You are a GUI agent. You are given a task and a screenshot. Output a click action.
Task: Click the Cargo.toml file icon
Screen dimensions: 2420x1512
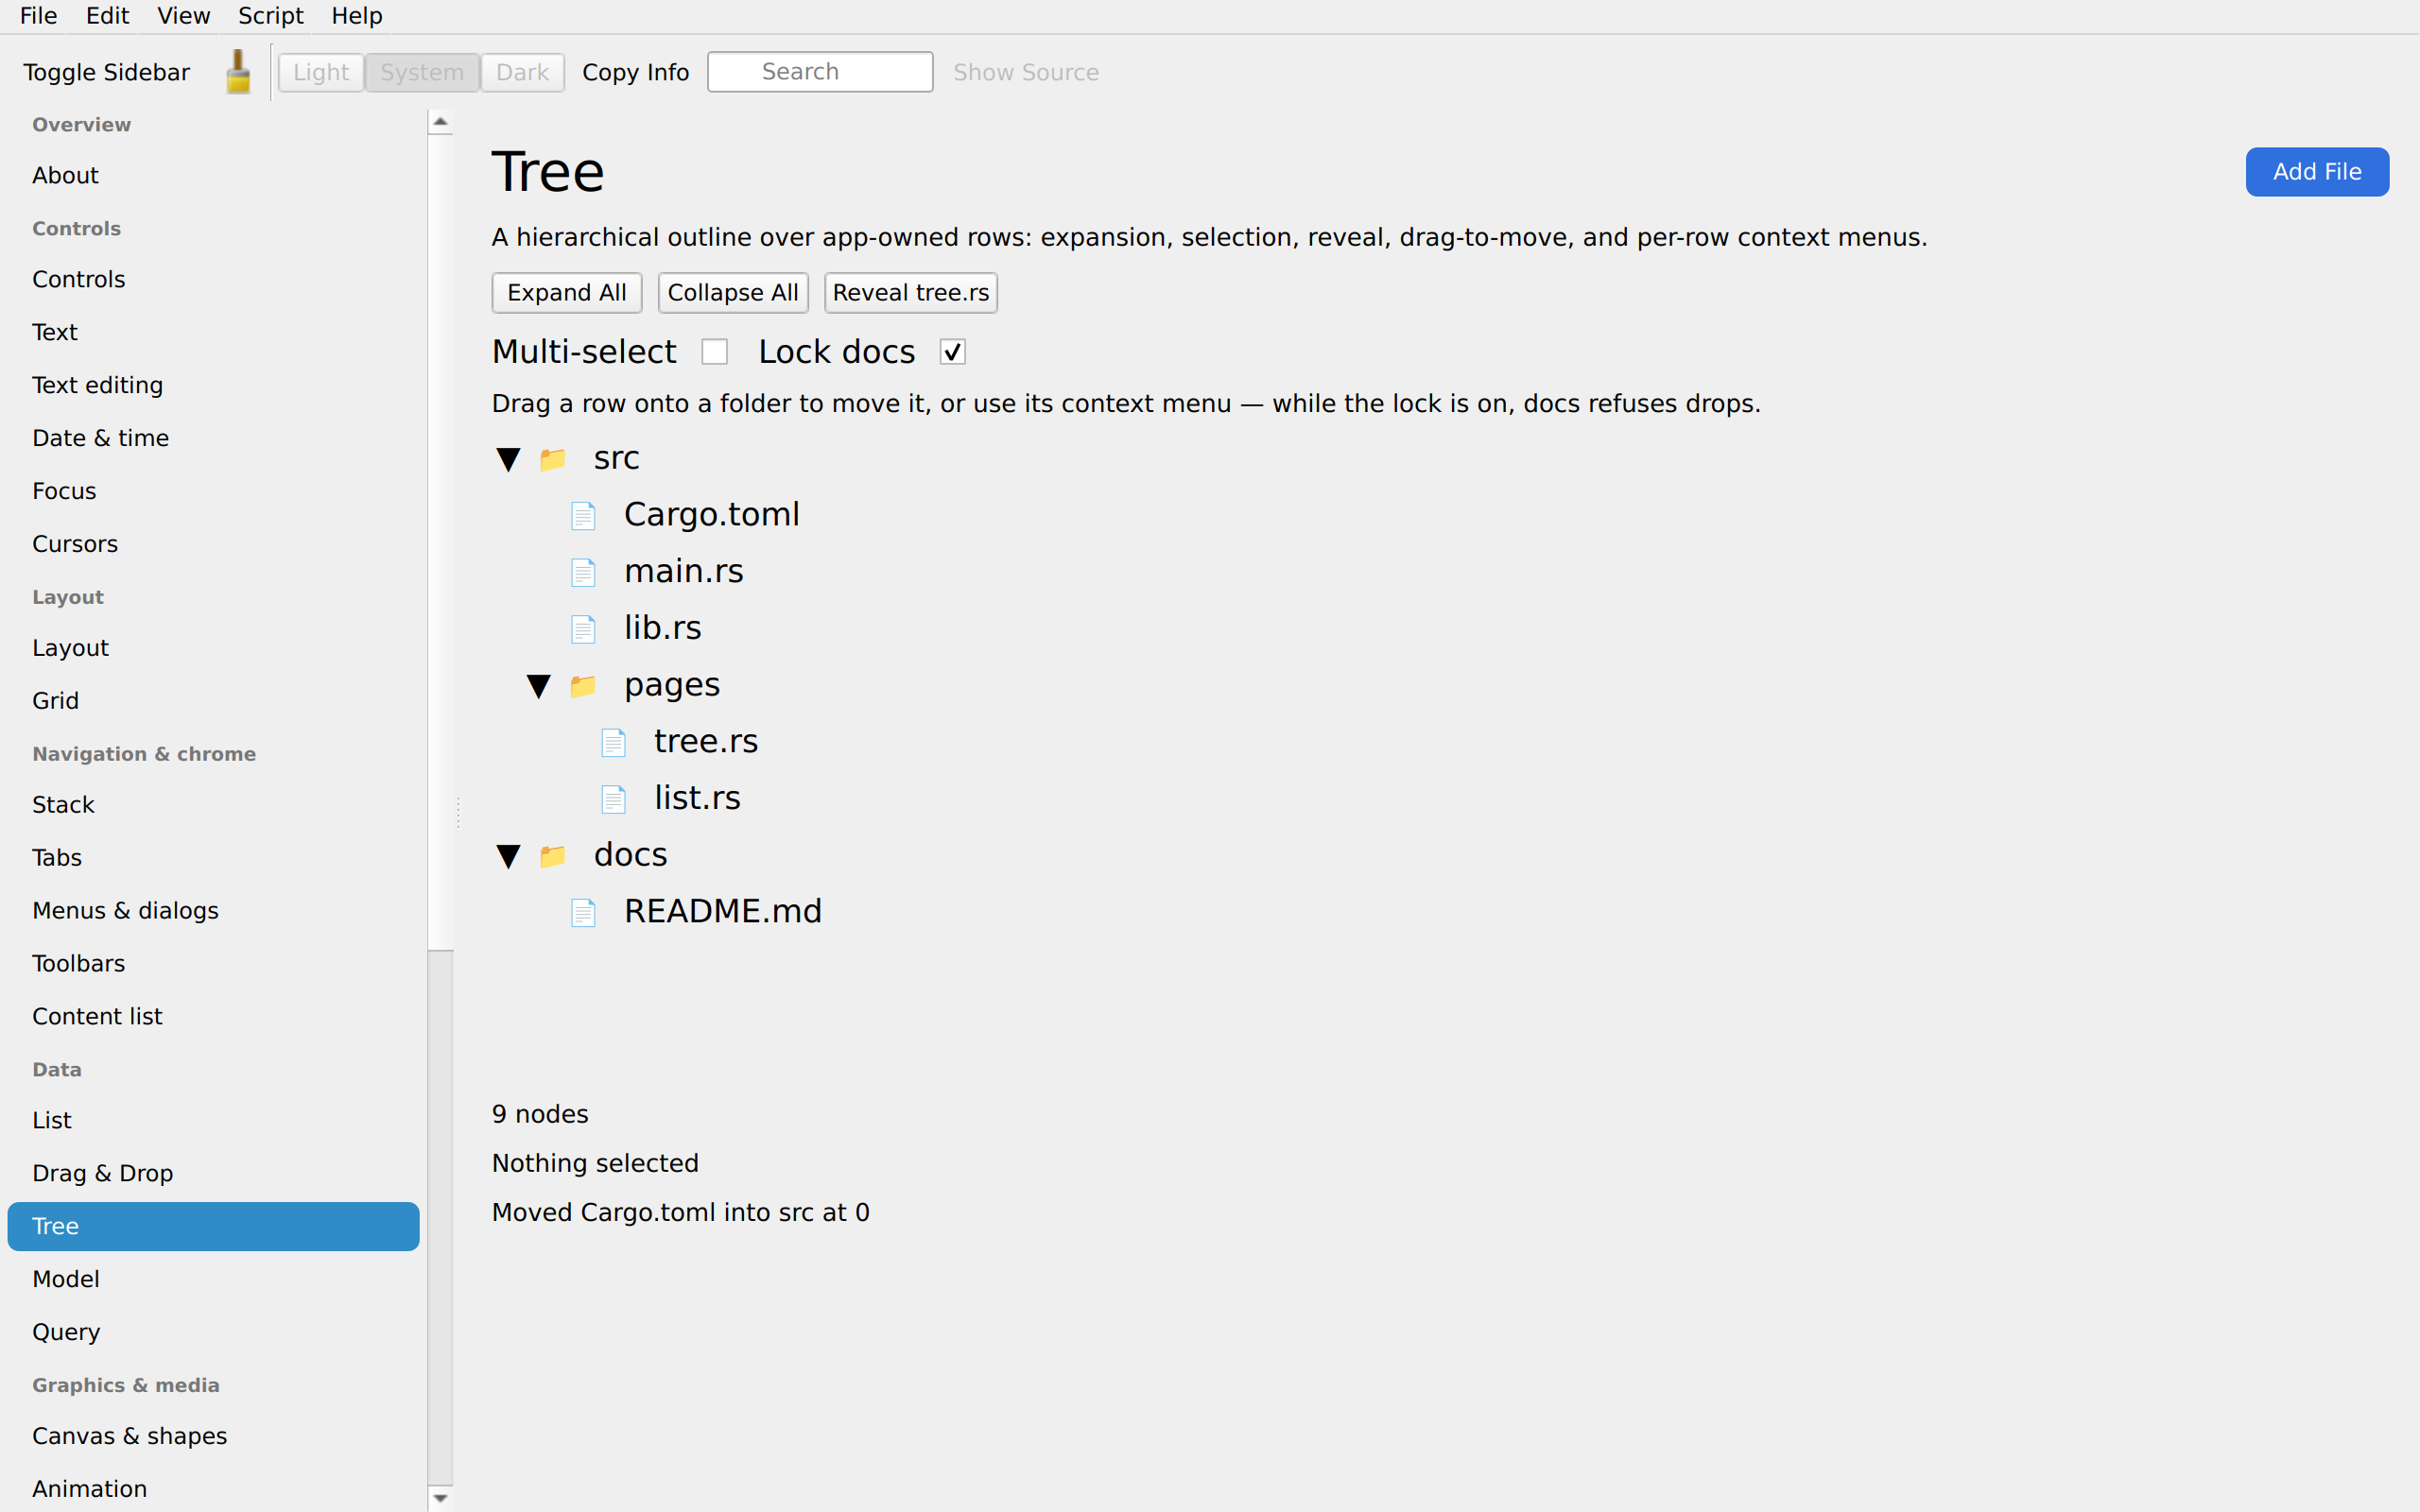point(583,516)
